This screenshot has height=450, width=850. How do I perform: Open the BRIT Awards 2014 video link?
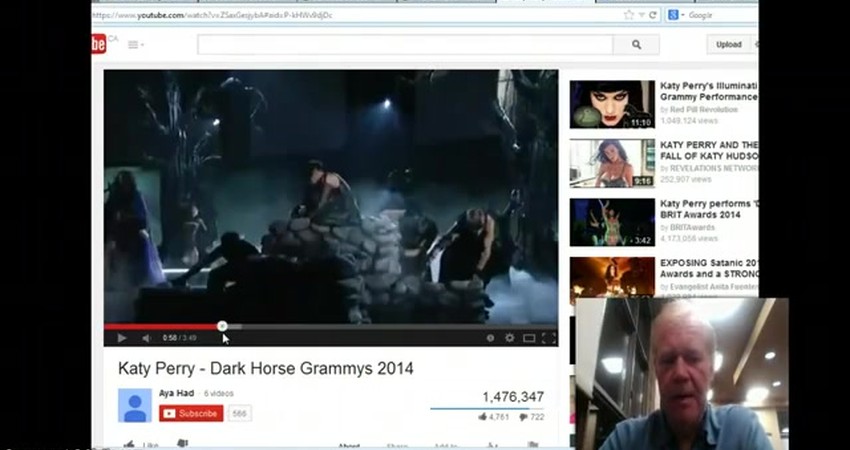tap(708, 210)
